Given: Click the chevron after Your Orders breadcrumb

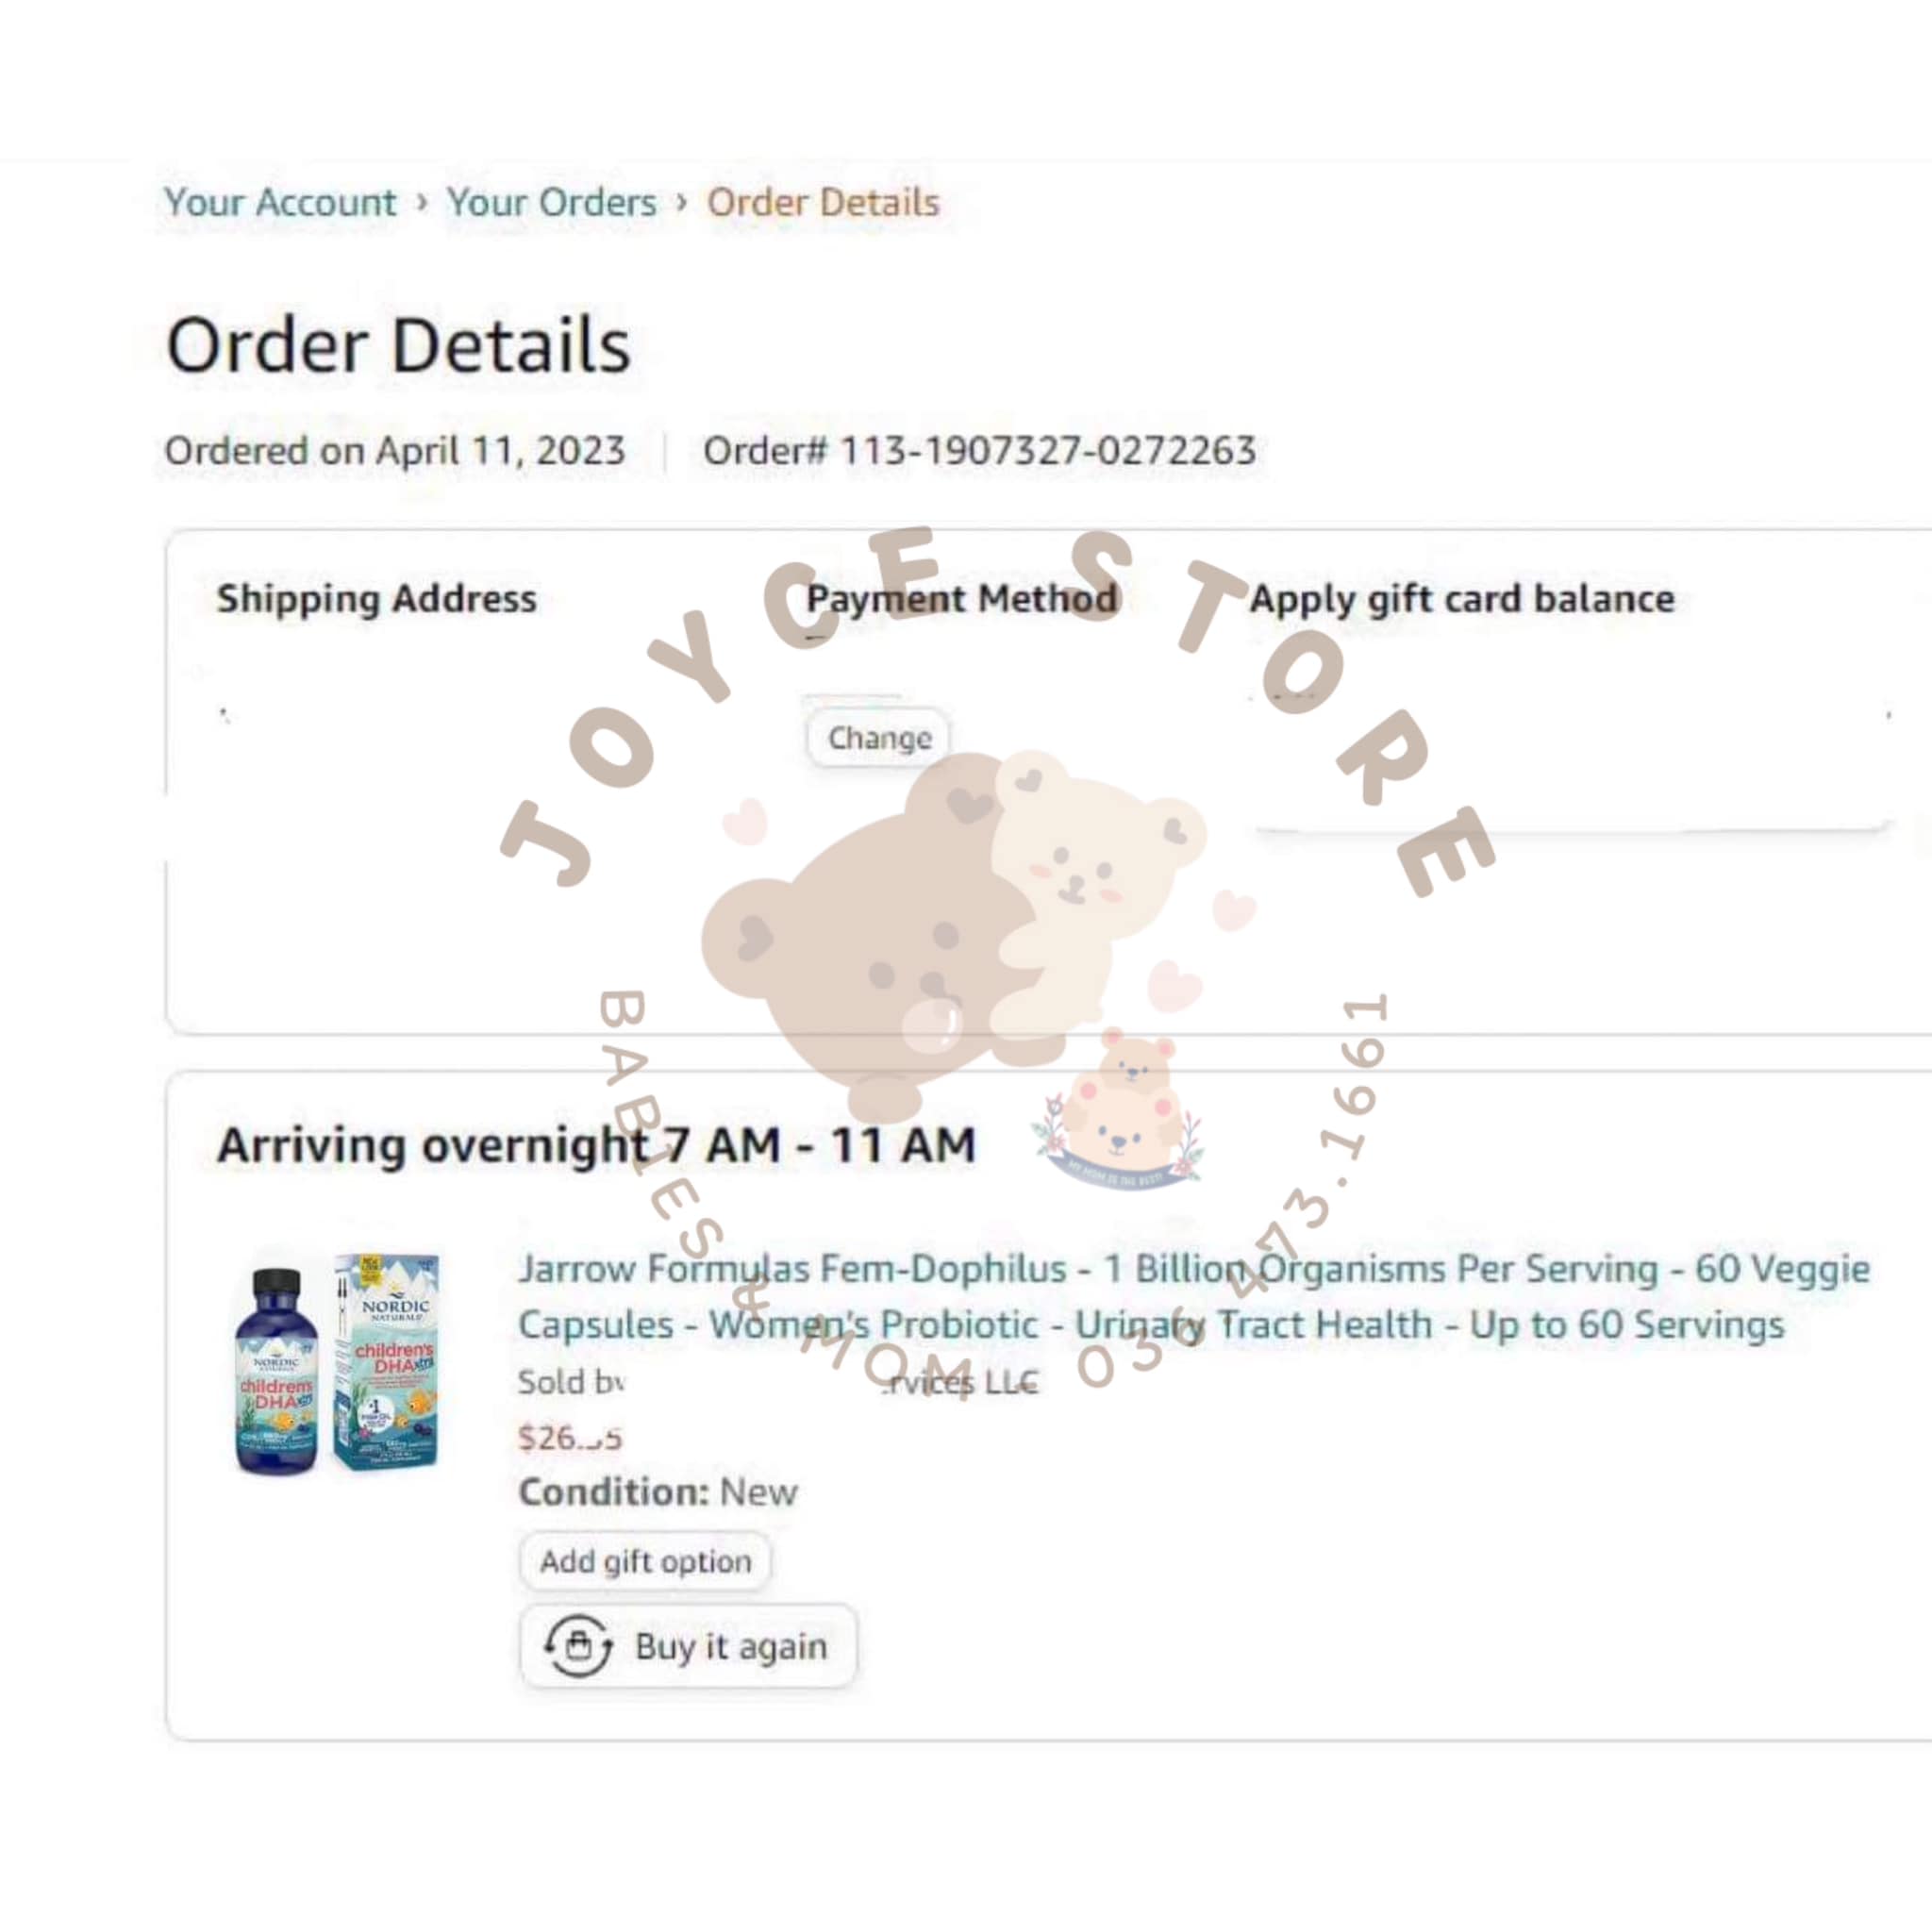Looking at the screenshot, I should (682, 202).
